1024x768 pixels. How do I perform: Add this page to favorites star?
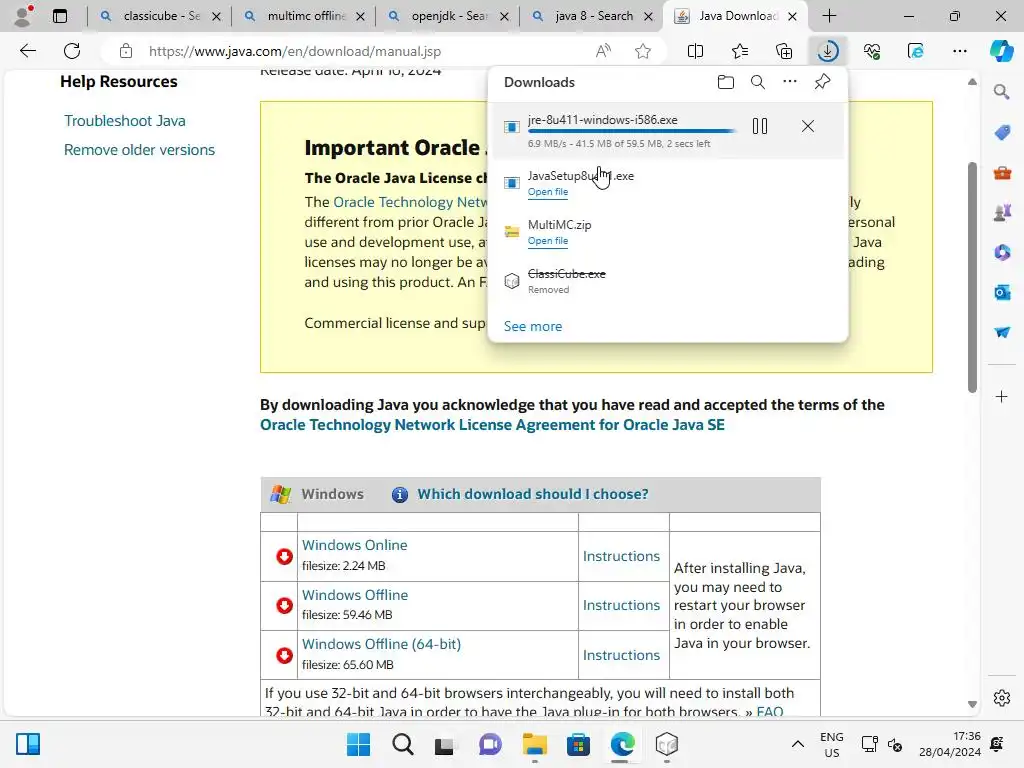(643, 51)
